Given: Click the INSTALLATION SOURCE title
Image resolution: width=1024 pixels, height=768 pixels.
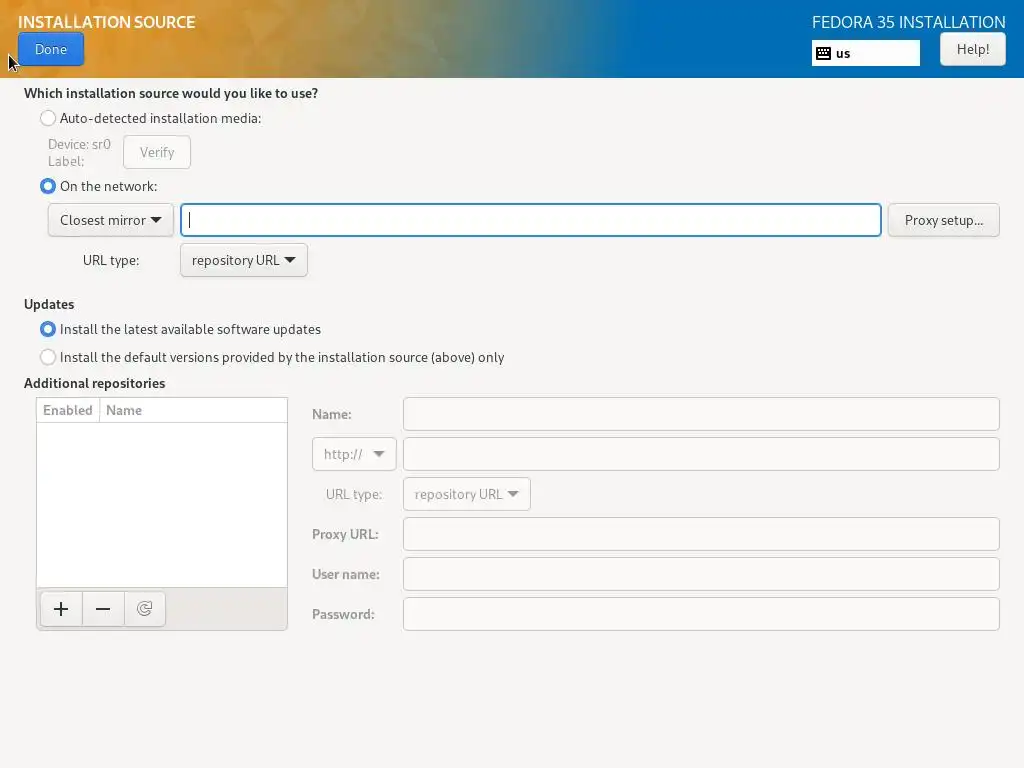Looking at the screenshot, I should 106,22.
